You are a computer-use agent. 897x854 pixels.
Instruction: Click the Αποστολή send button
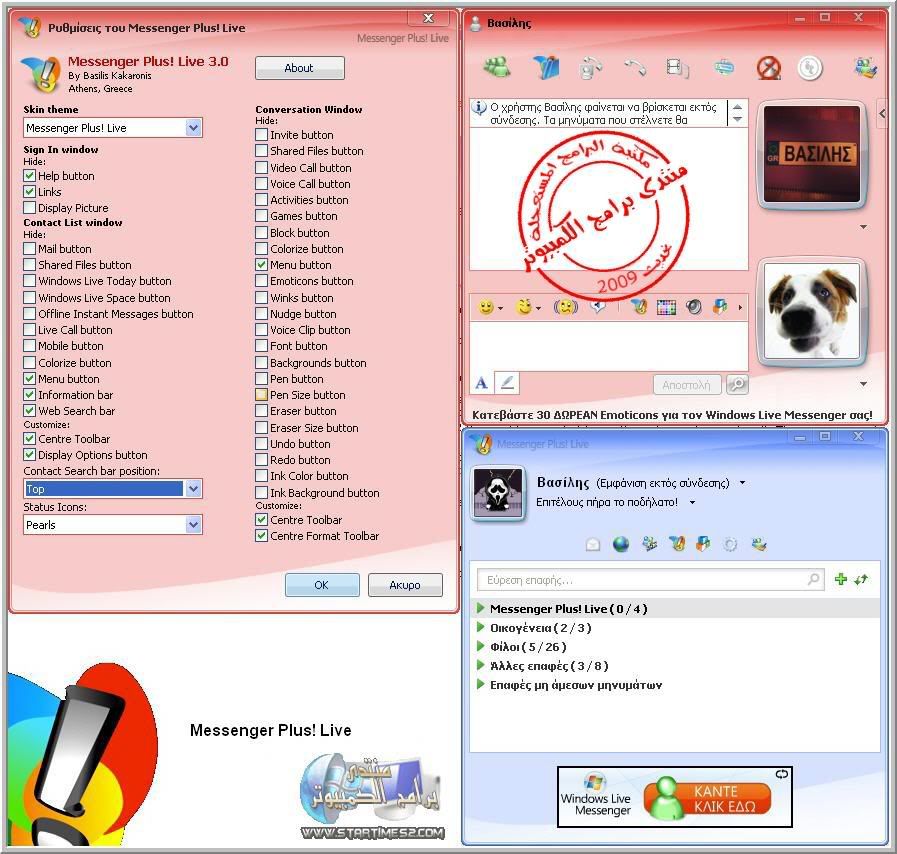pyautogui.click(x=686, y=385)
